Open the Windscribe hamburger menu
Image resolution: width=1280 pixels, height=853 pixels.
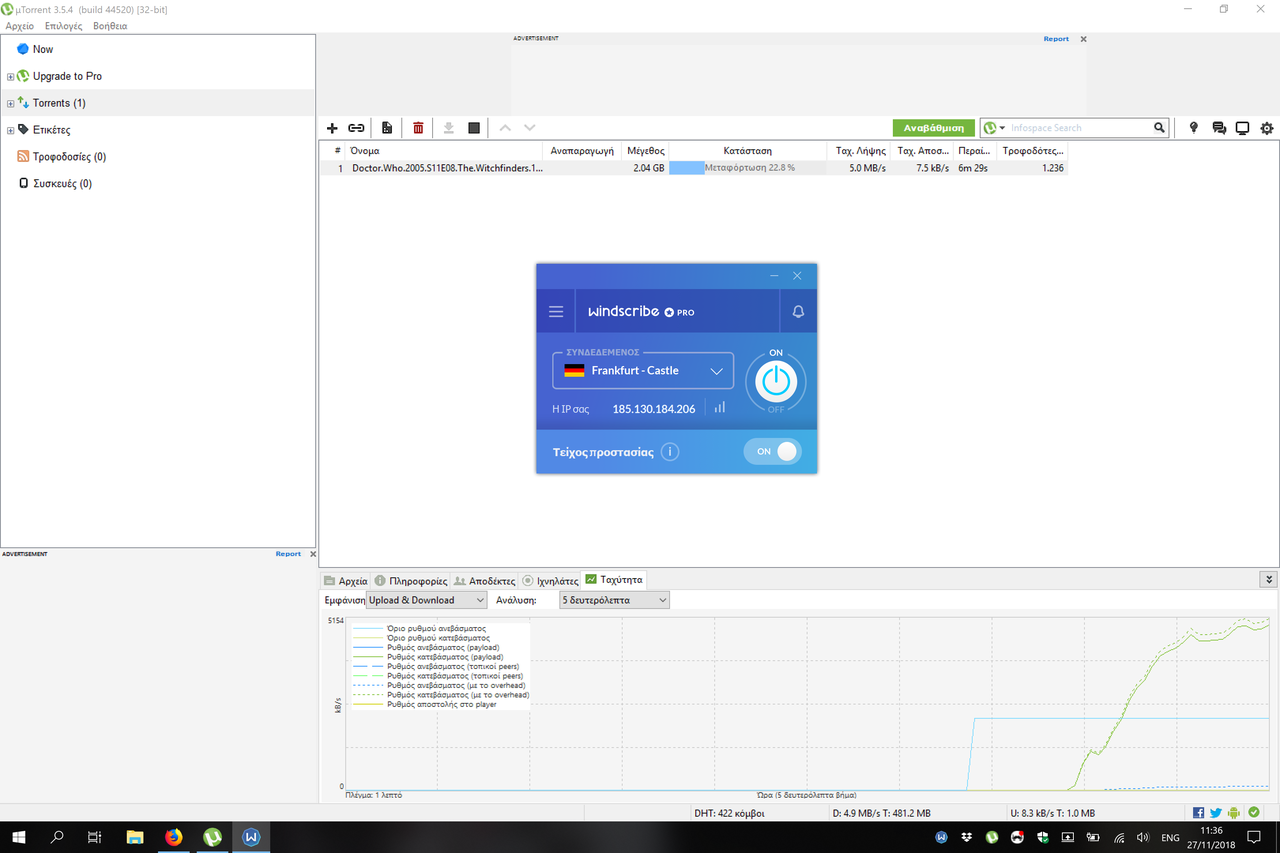tap(556, 312)
